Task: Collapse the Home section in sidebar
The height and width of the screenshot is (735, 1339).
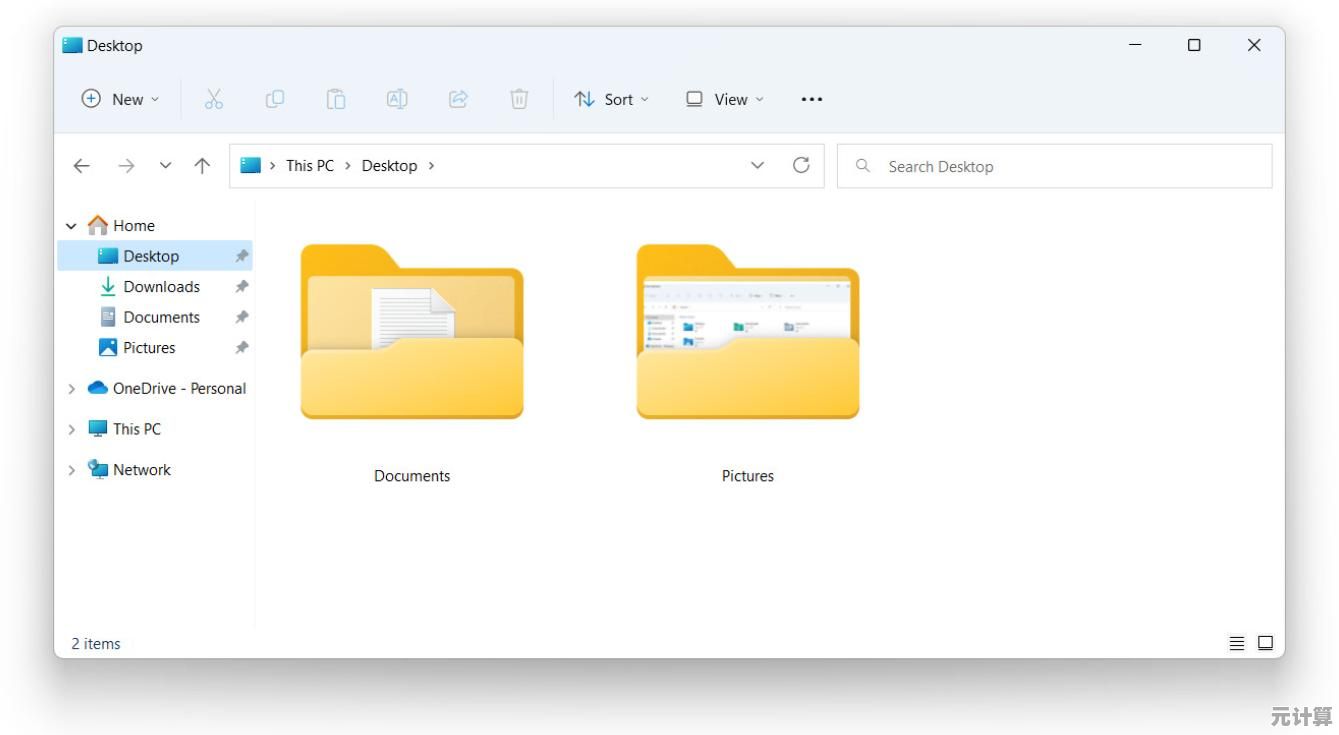Action: [71, 226]
